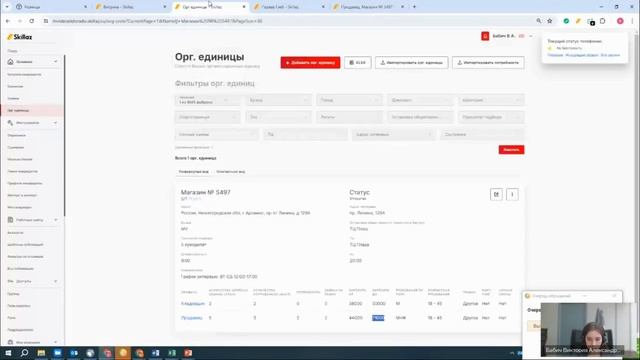Click the browser back arrow

point(8,21)
